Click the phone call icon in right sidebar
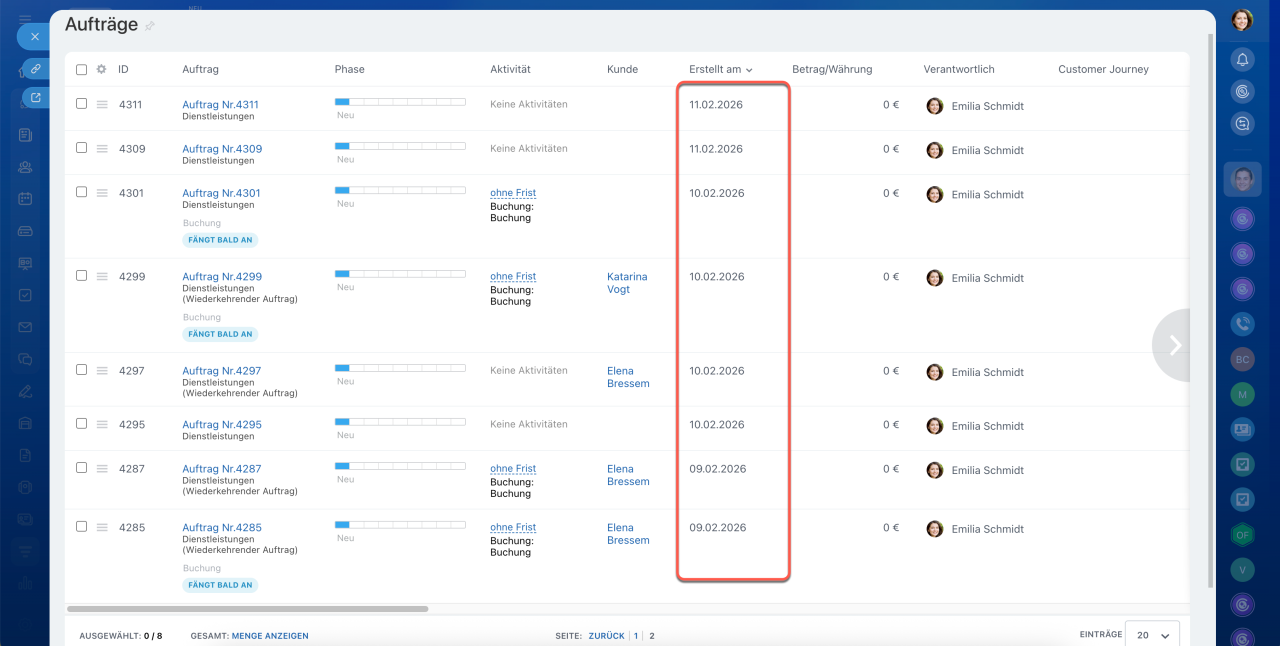Image resolution: width=1280 pixels, height=646 pixels. [1242, 323]
